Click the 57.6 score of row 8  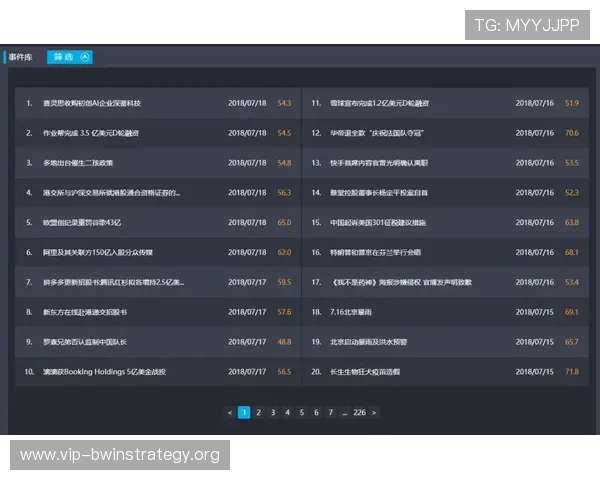click(x=284, y=312)
